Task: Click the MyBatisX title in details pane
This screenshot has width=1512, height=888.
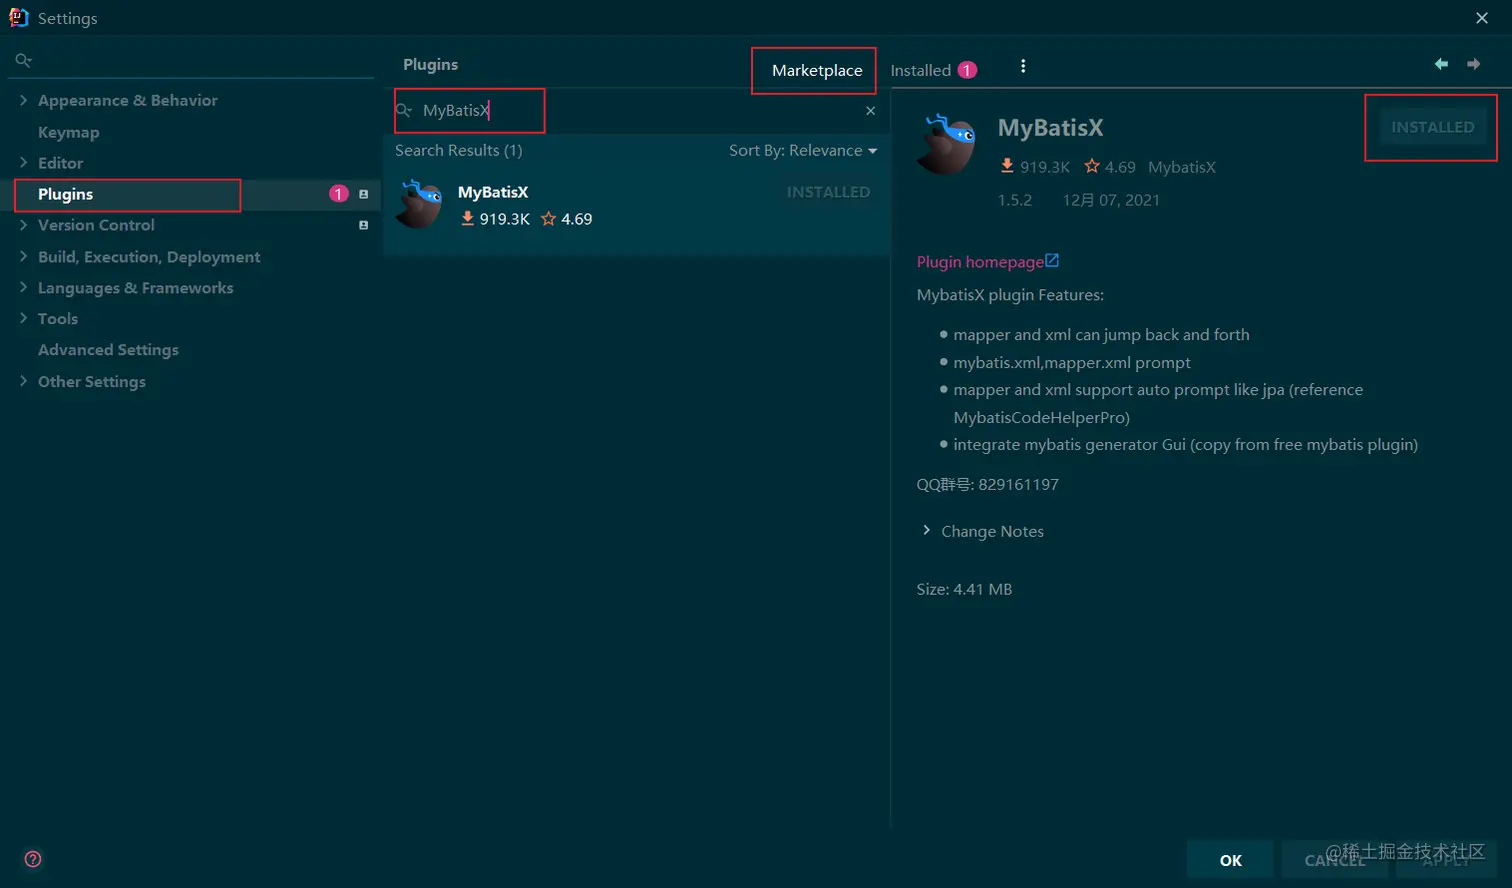Action: 1050,128
